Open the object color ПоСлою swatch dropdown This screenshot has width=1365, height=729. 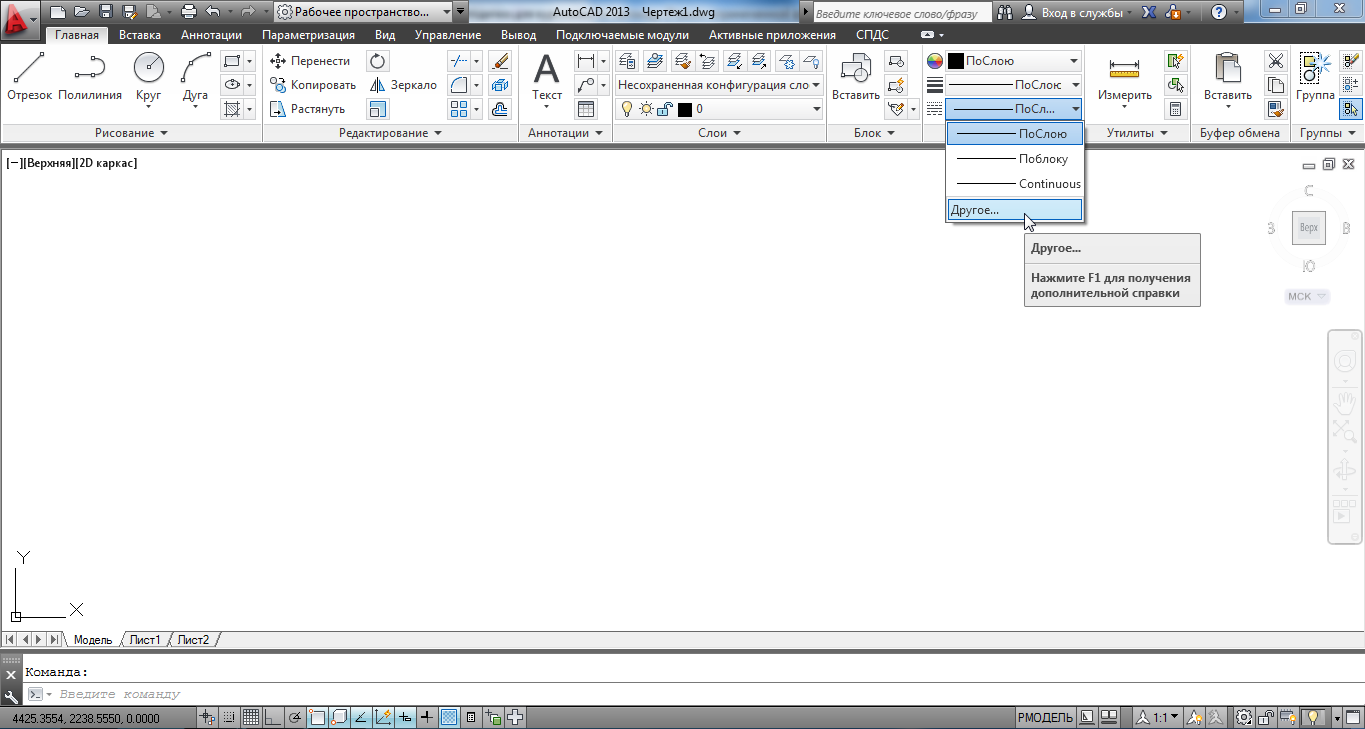(1014, 61)
